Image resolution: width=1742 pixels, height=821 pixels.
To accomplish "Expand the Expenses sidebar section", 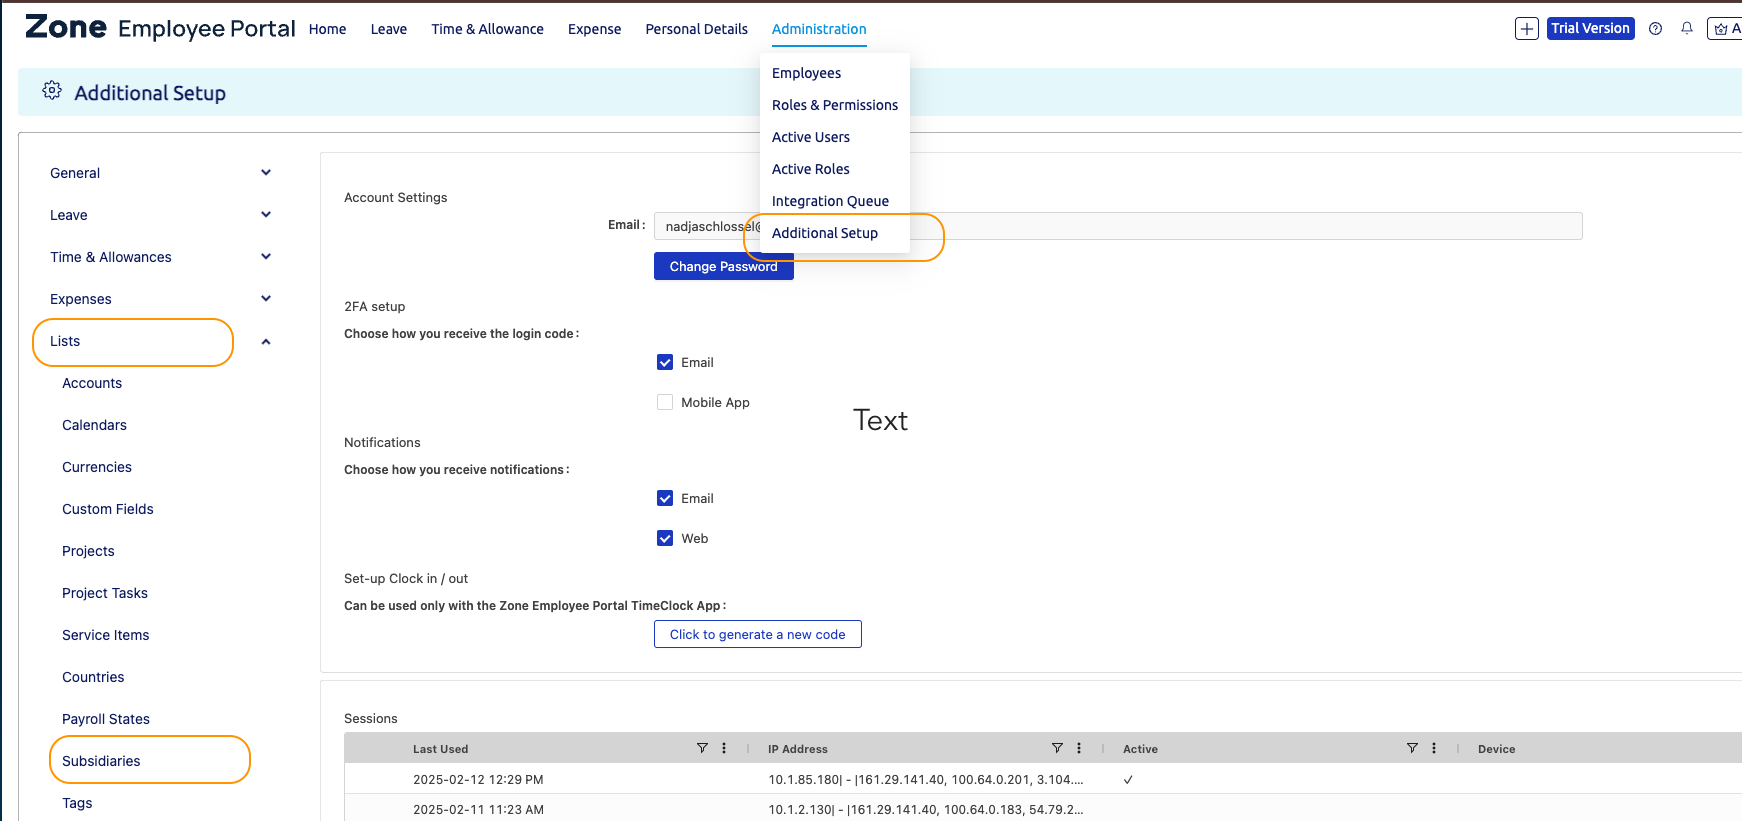I will pyautogui.click(x=266, y=299).
